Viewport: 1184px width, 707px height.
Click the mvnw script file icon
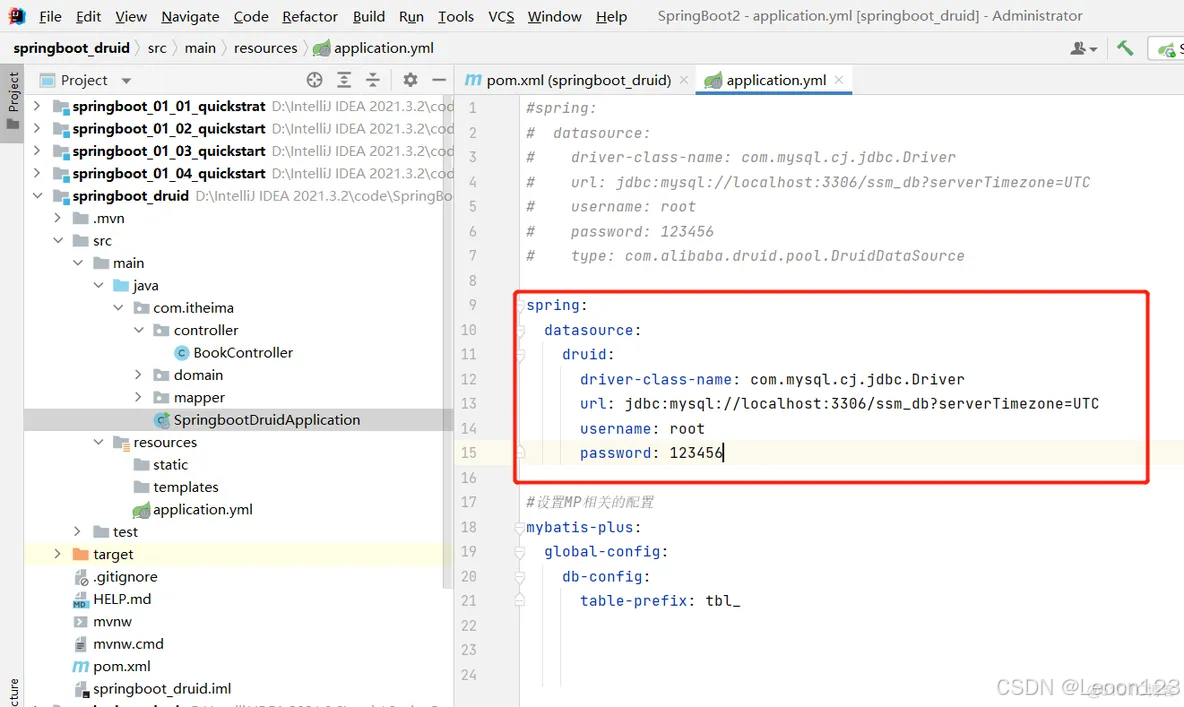[81, 622]
